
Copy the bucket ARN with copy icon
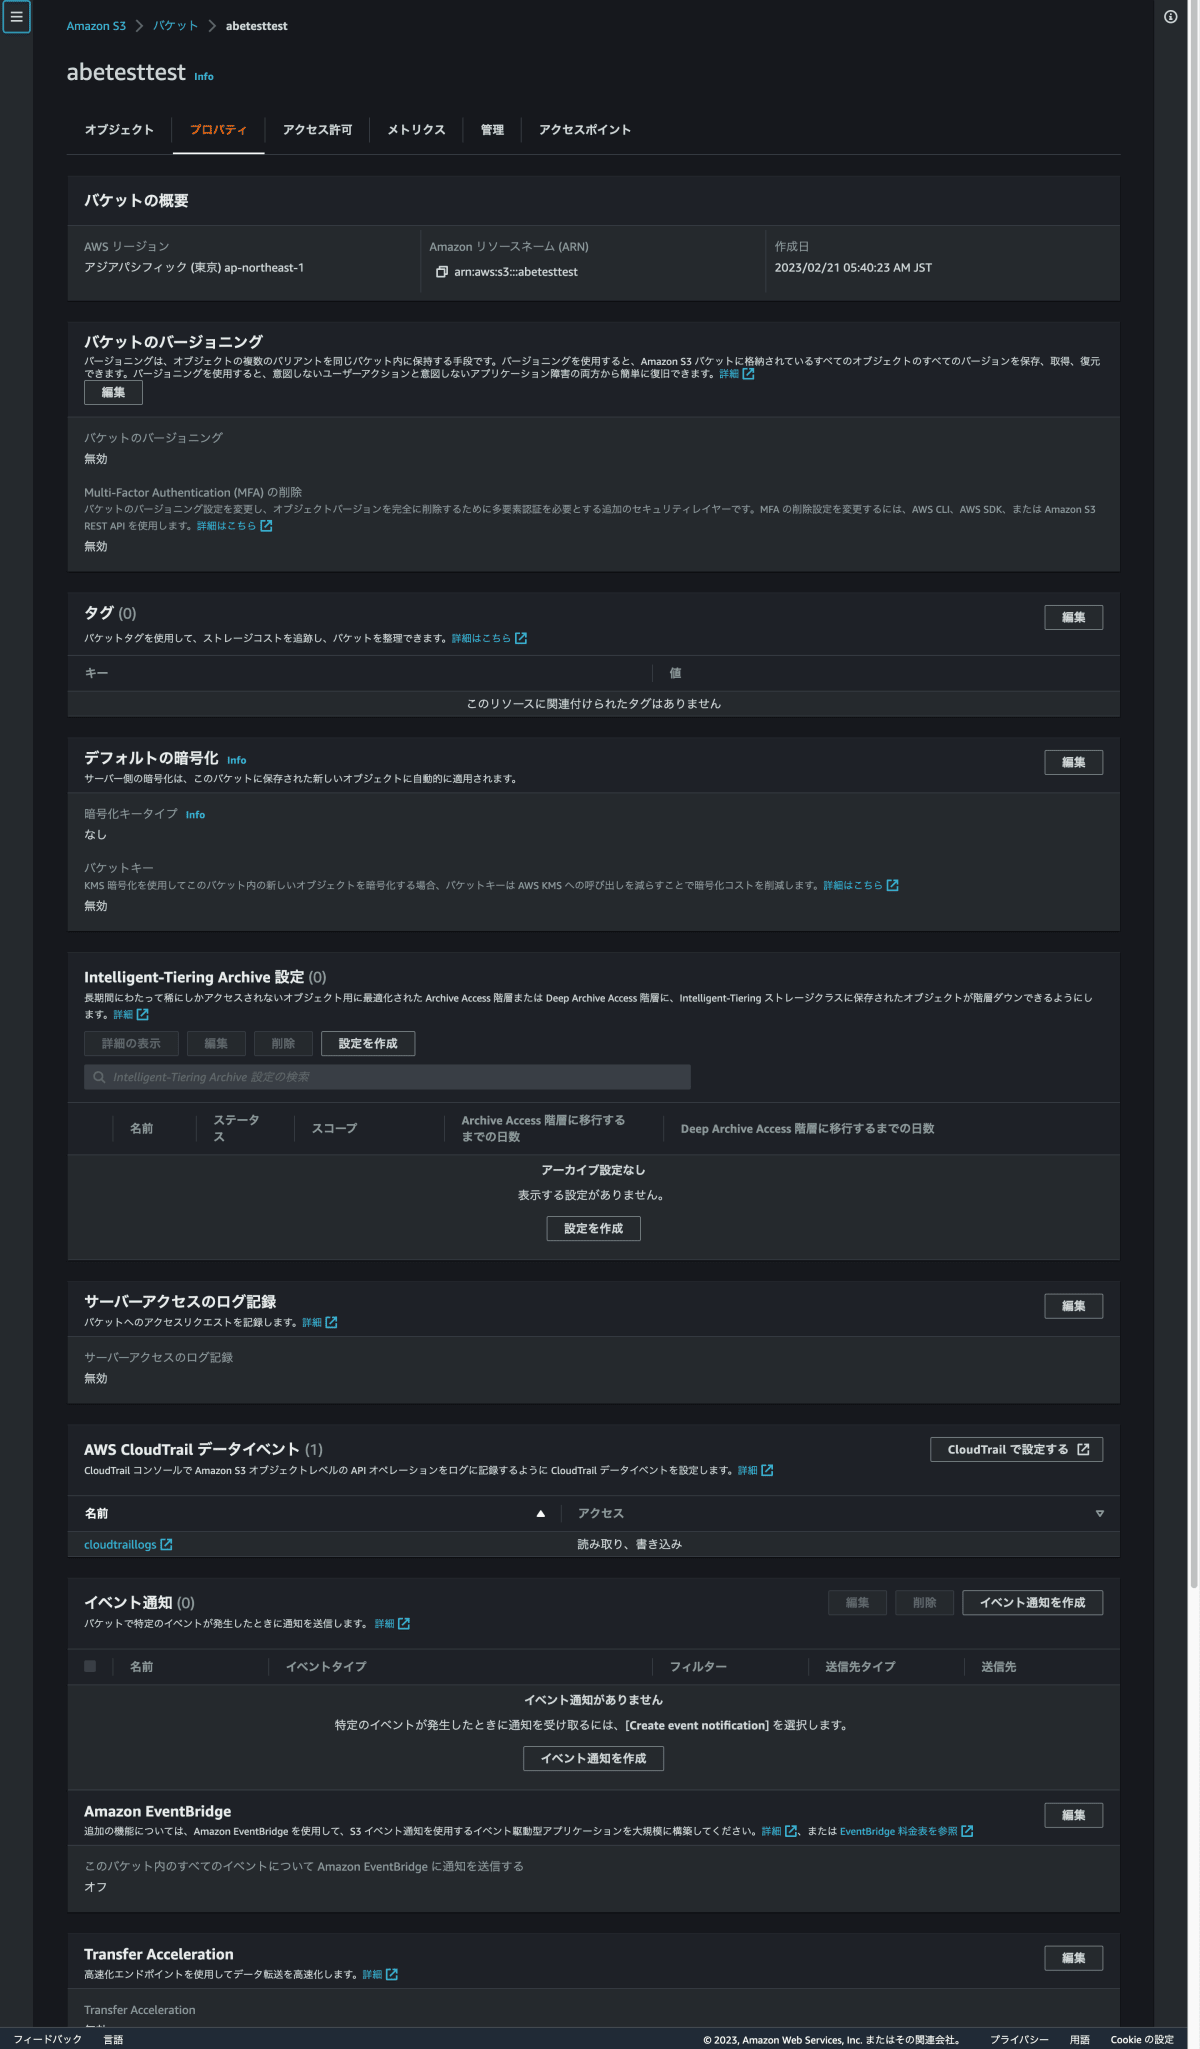click(x=442, y=272)
